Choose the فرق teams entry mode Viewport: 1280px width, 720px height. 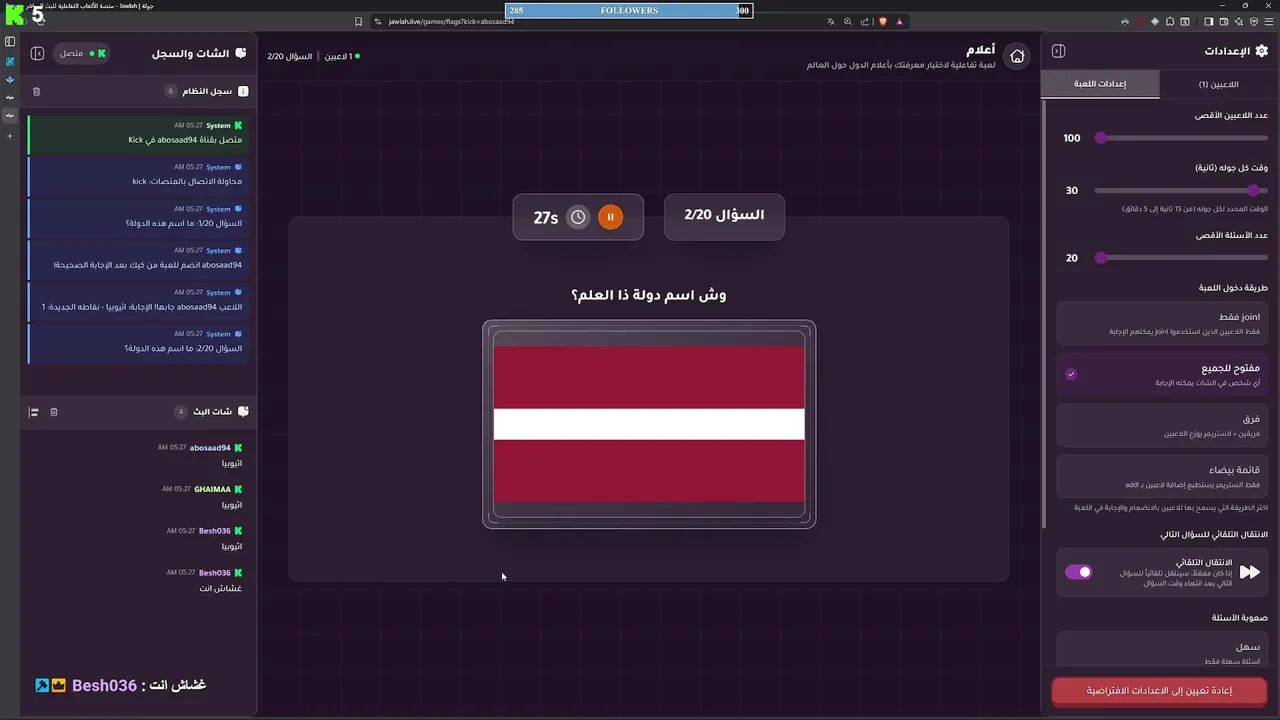1162,426
